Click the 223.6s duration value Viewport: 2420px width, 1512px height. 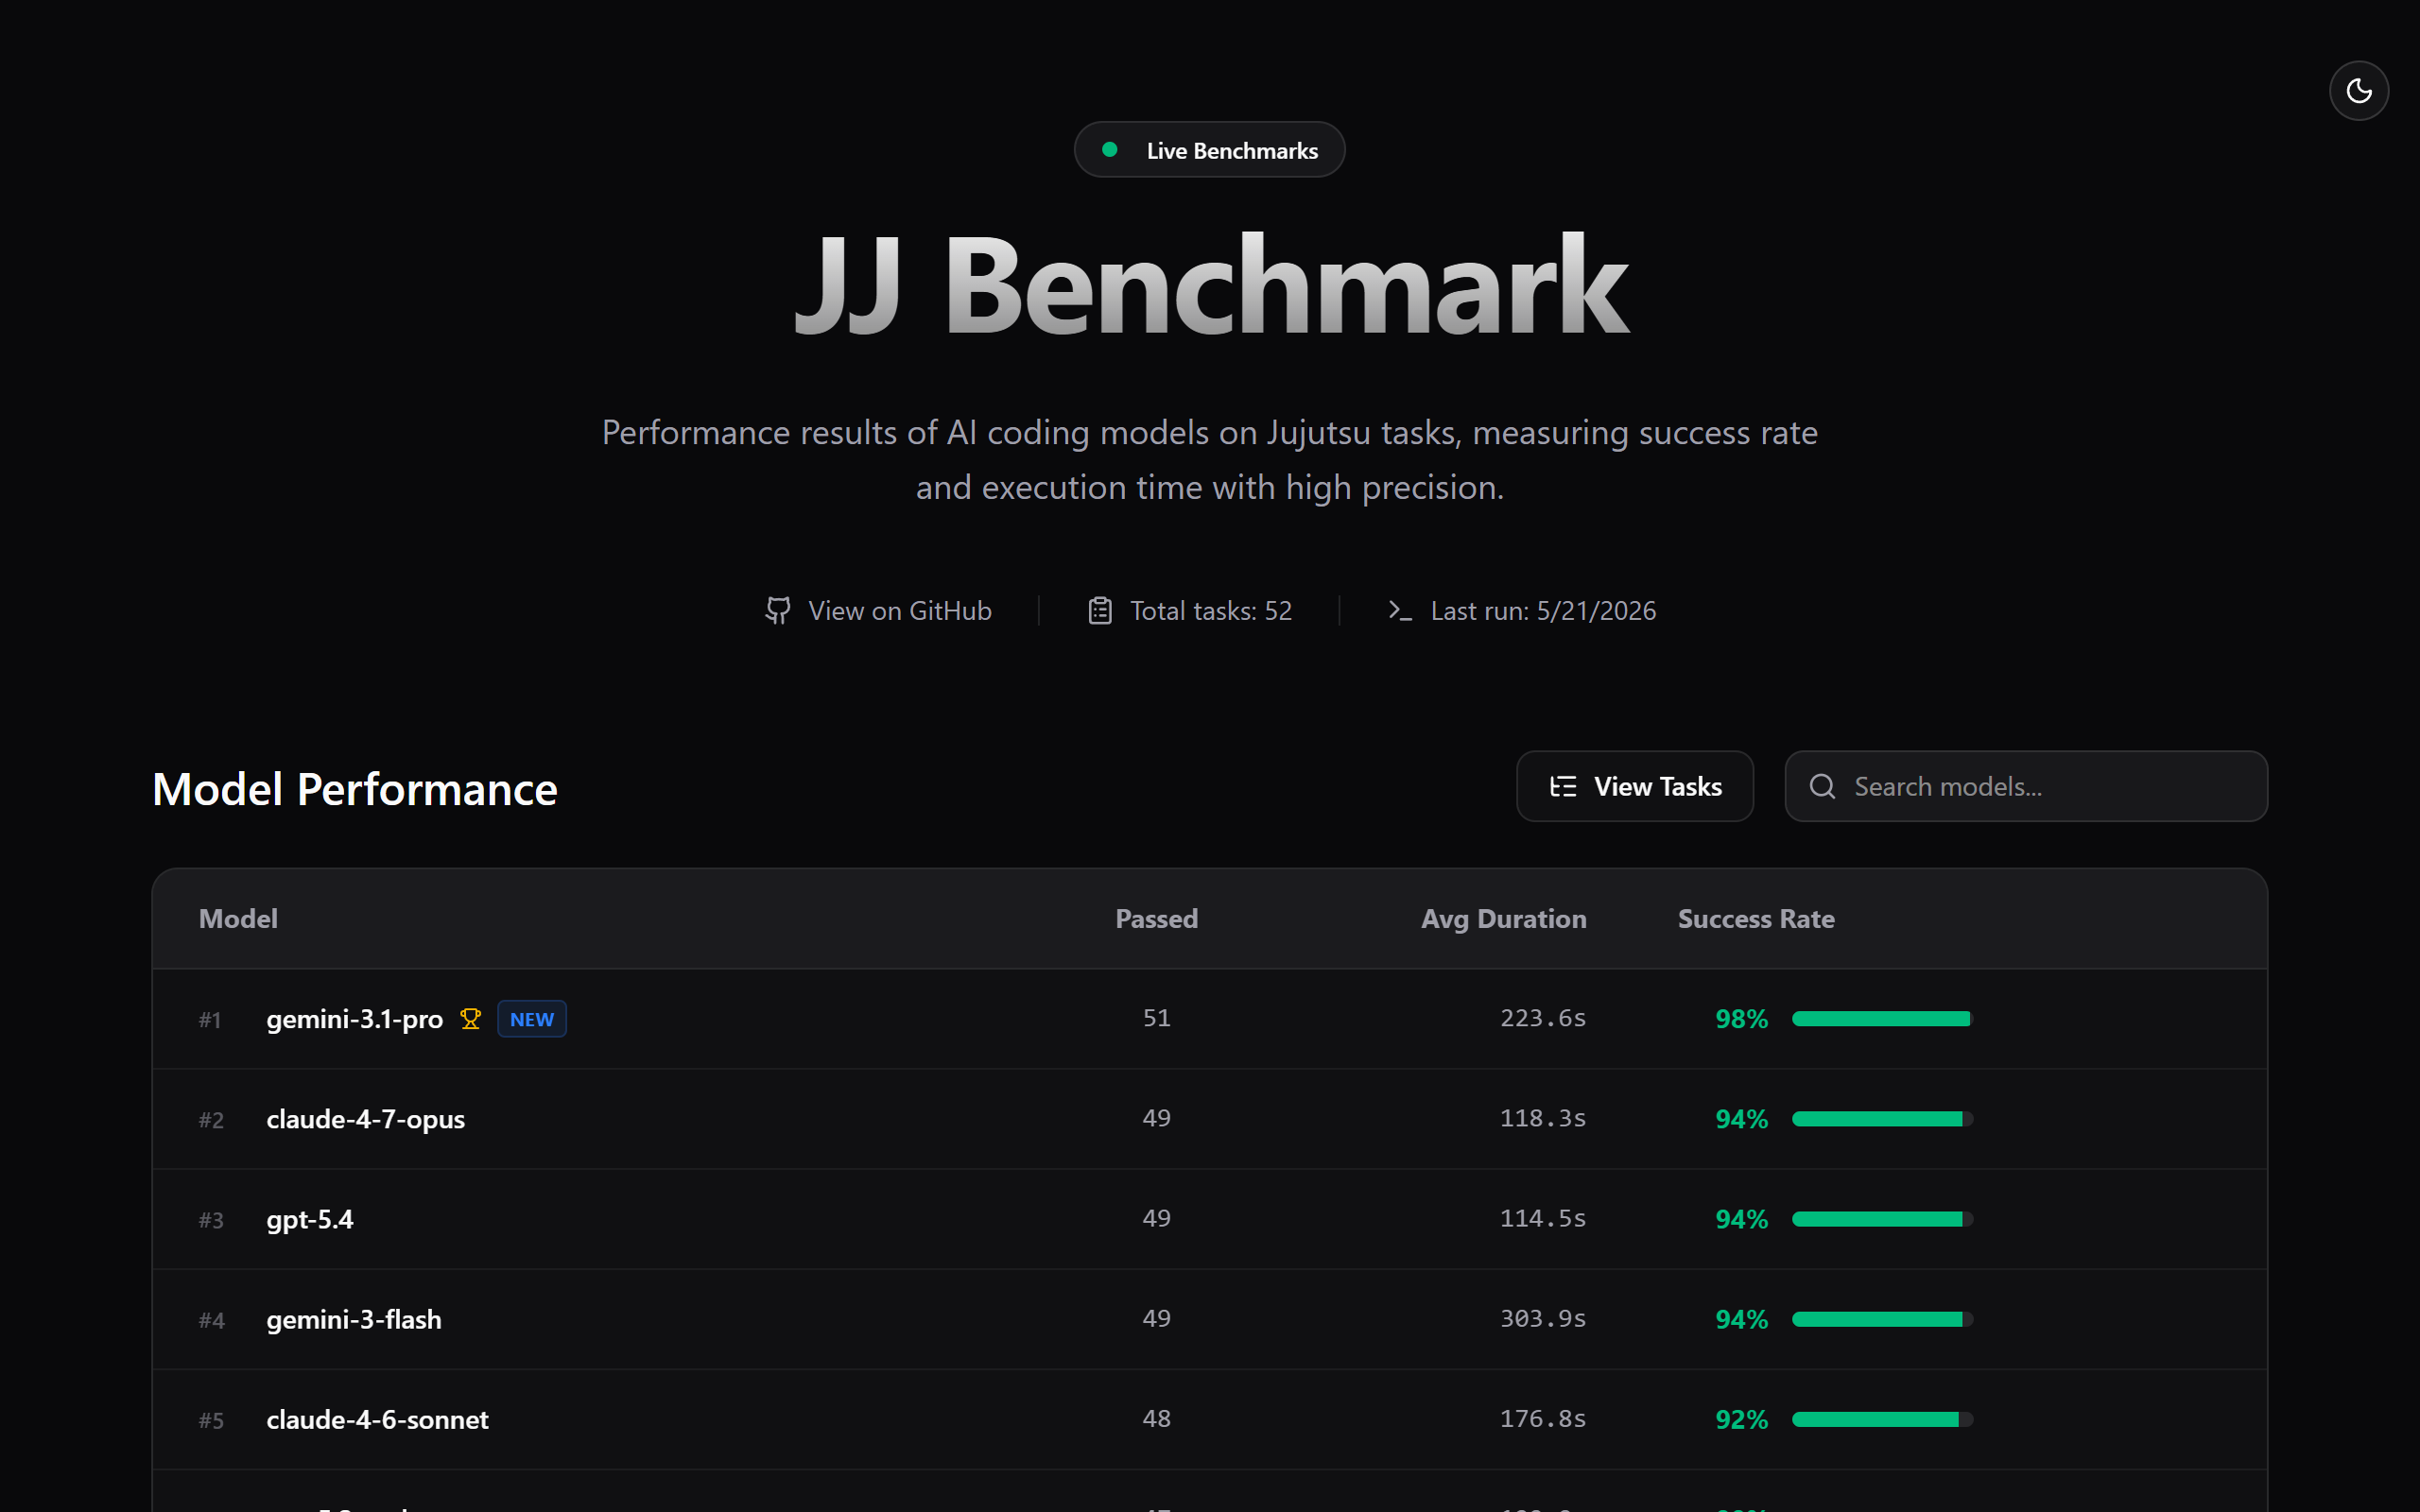(x=1543, y=1018)
